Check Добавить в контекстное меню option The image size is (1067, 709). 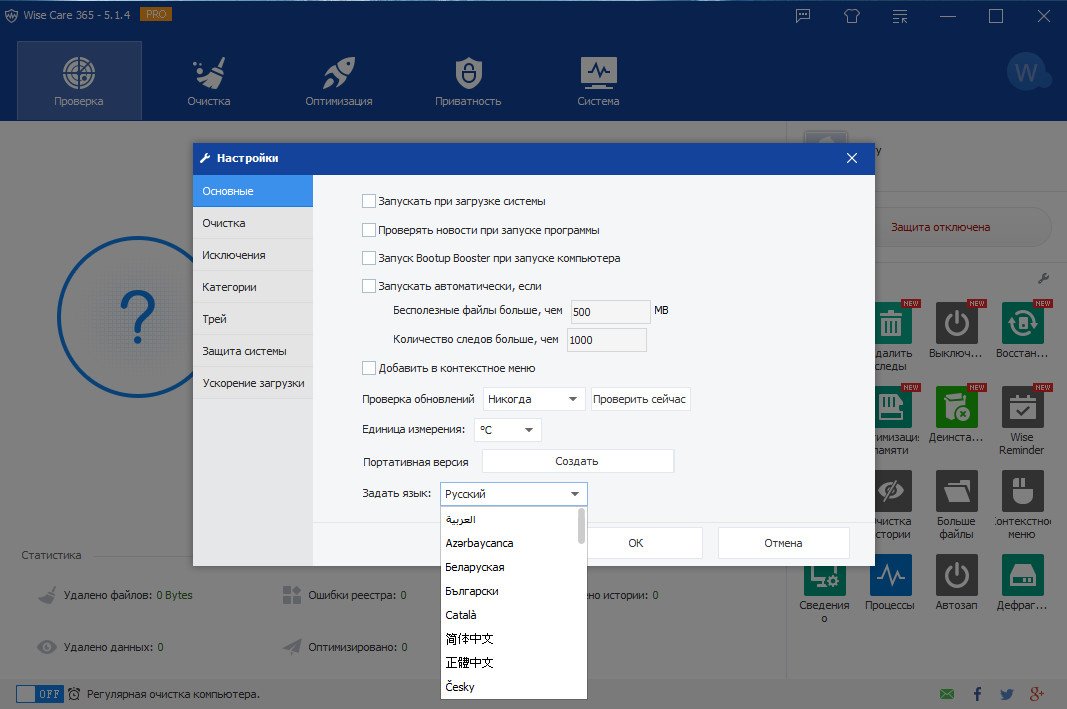(x=369, y=368)
